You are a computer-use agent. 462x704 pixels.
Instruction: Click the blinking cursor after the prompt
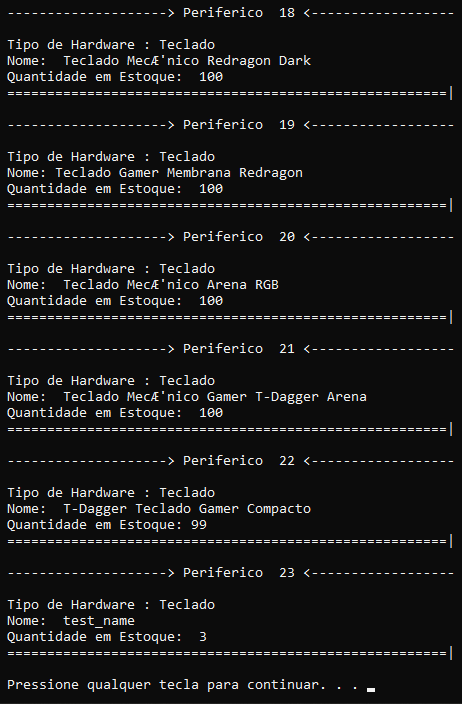(370, 690)
